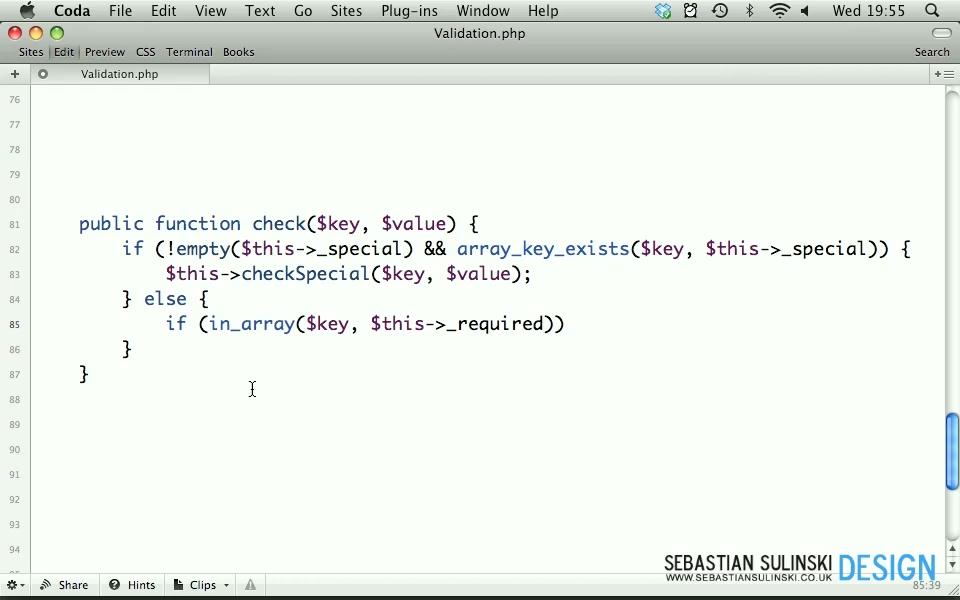Open the Help menu
This screenshot has height=600, width=960.
pos(542,10)
